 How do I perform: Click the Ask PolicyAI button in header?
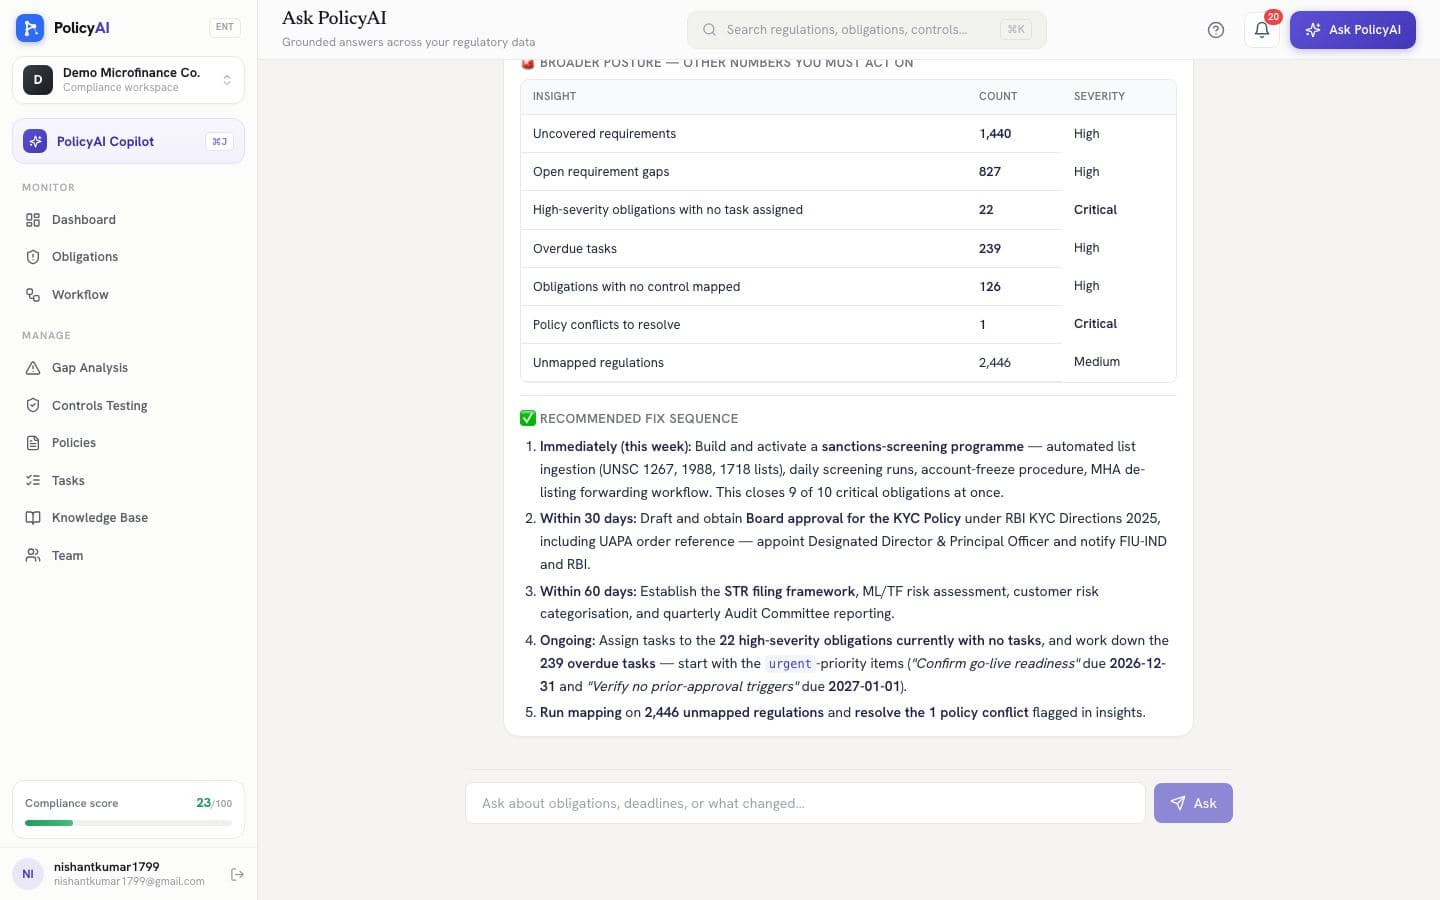point(1352,30)
